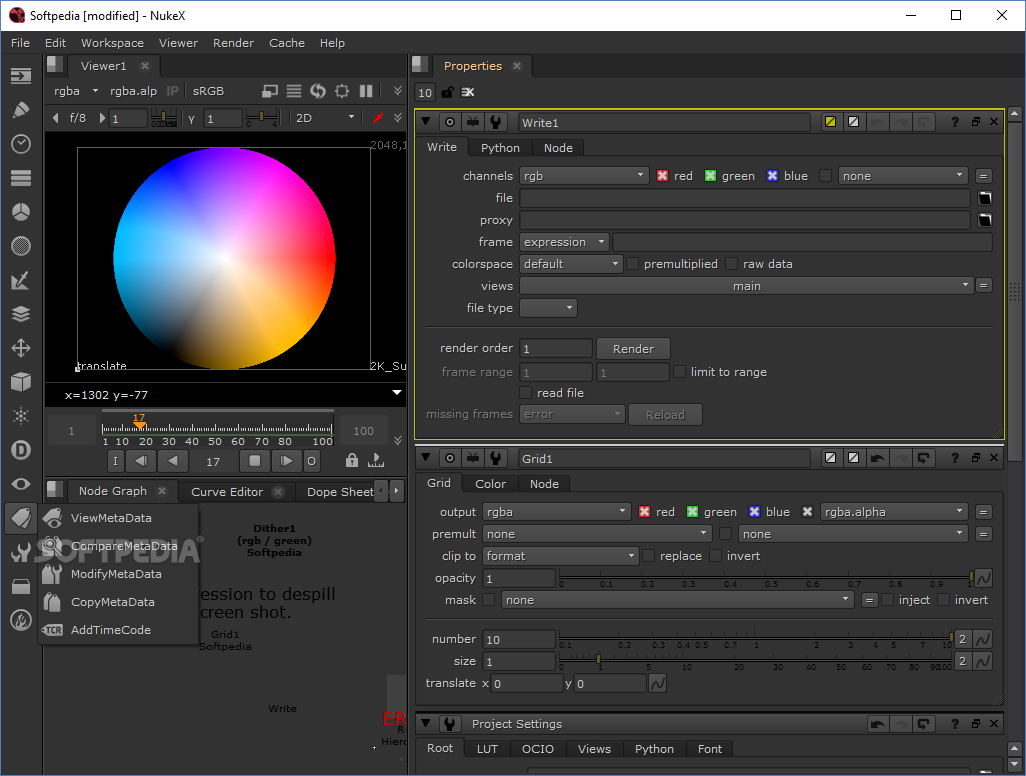
Task: Open the Deep nodes D icon
Action: click(x=21, y=450)
